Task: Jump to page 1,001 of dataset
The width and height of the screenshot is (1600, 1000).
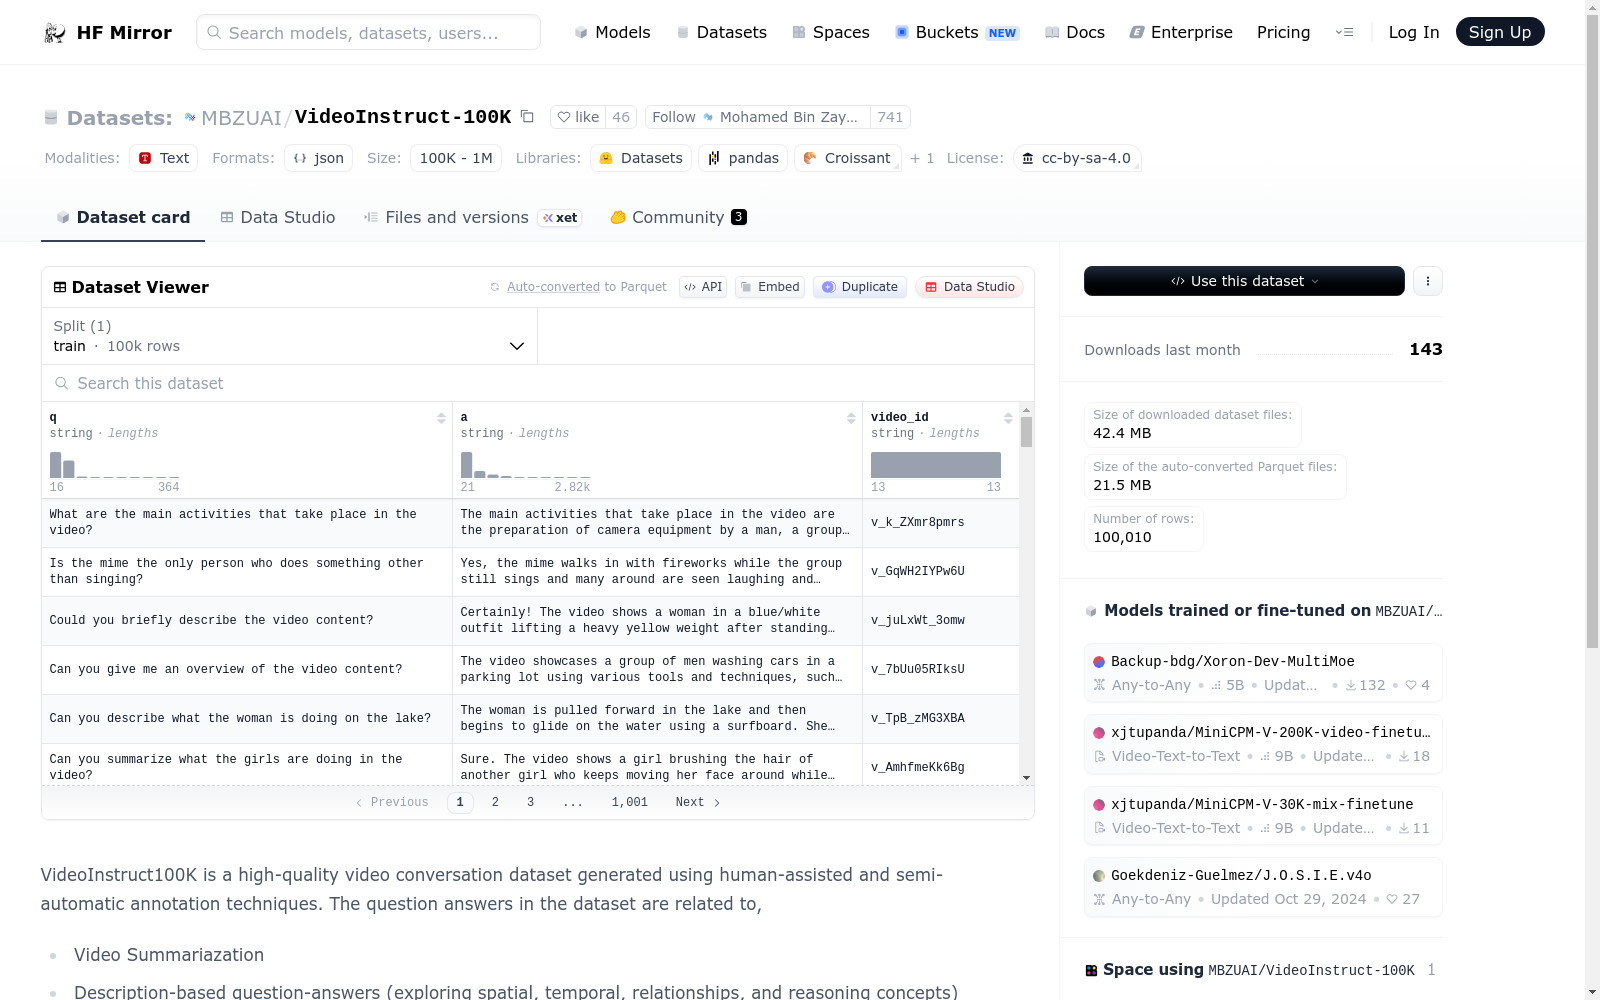Action: pyautogui.click(x=630, y=802)
